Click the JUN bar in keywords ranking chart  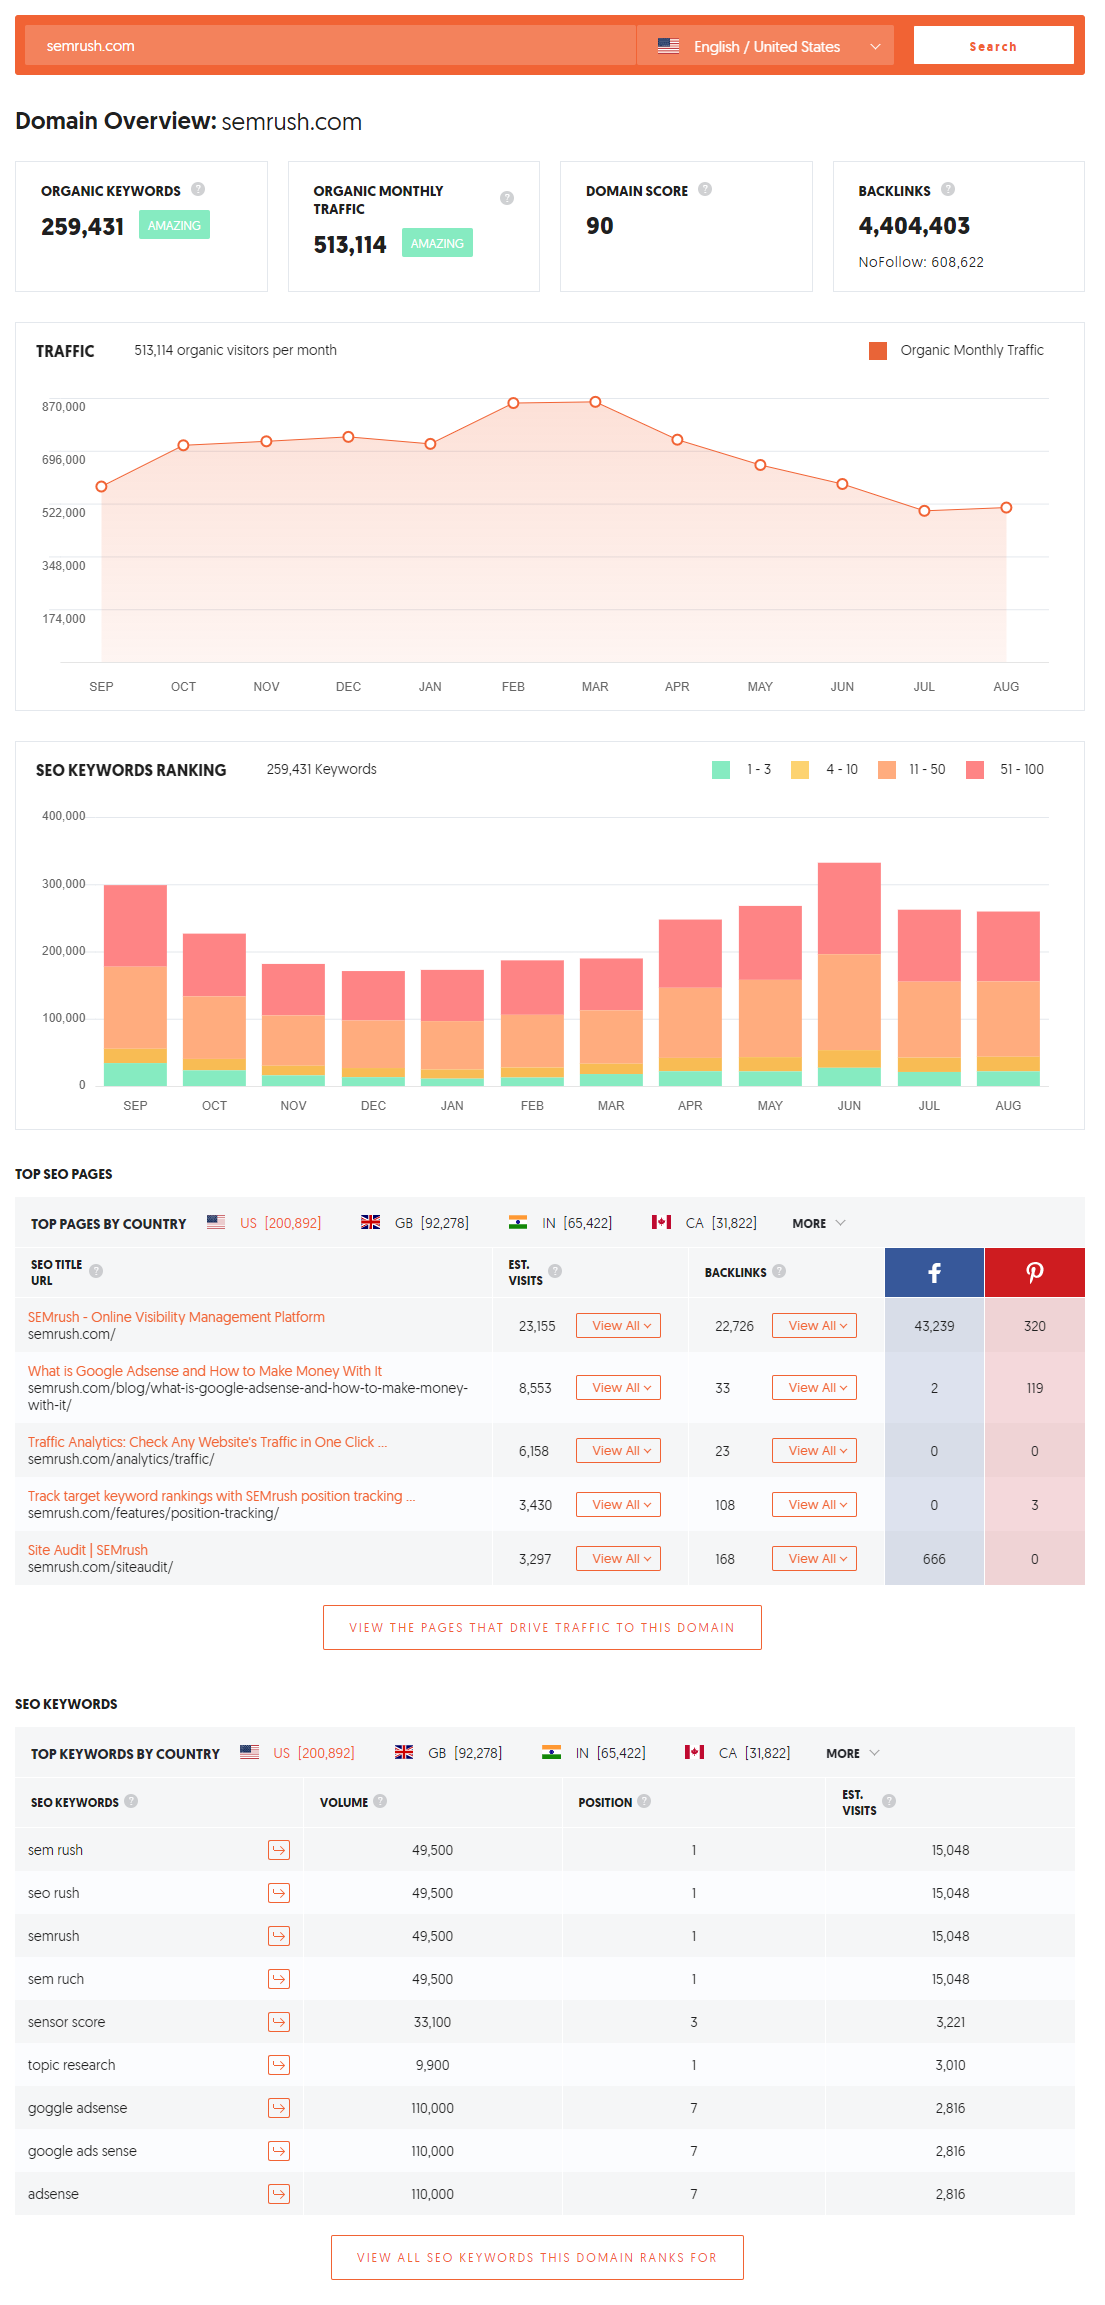coord(849,974)
